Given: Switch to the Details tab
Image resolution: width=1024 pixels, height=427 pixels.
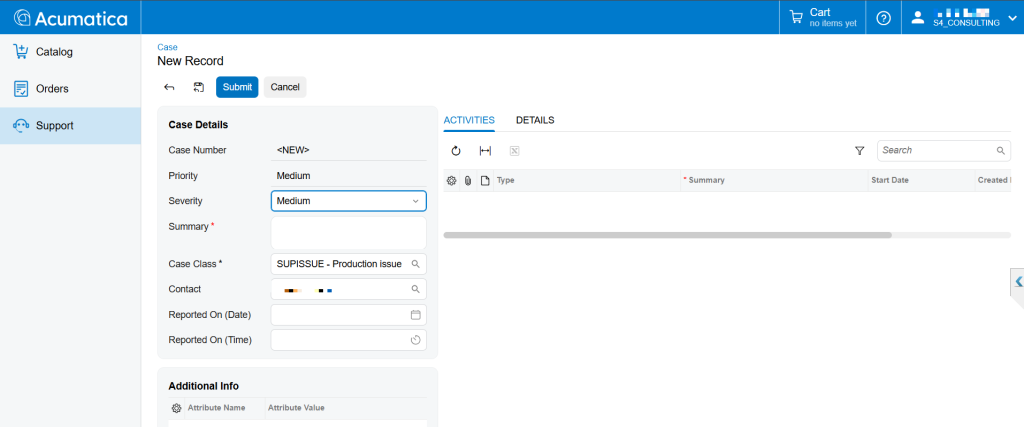Looking at the screenshot, I should (x=535, y=120).
